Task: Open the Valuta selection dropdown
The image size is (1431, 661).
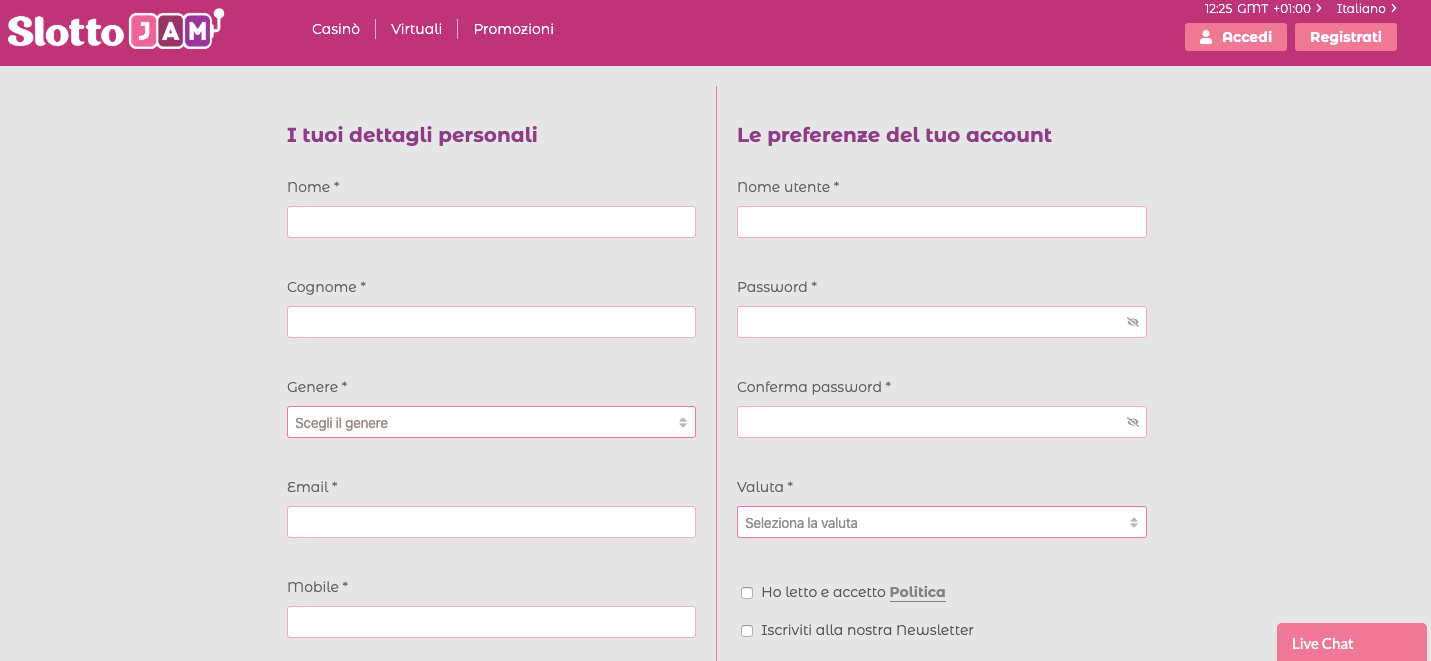Action: (x=941, y=521)
